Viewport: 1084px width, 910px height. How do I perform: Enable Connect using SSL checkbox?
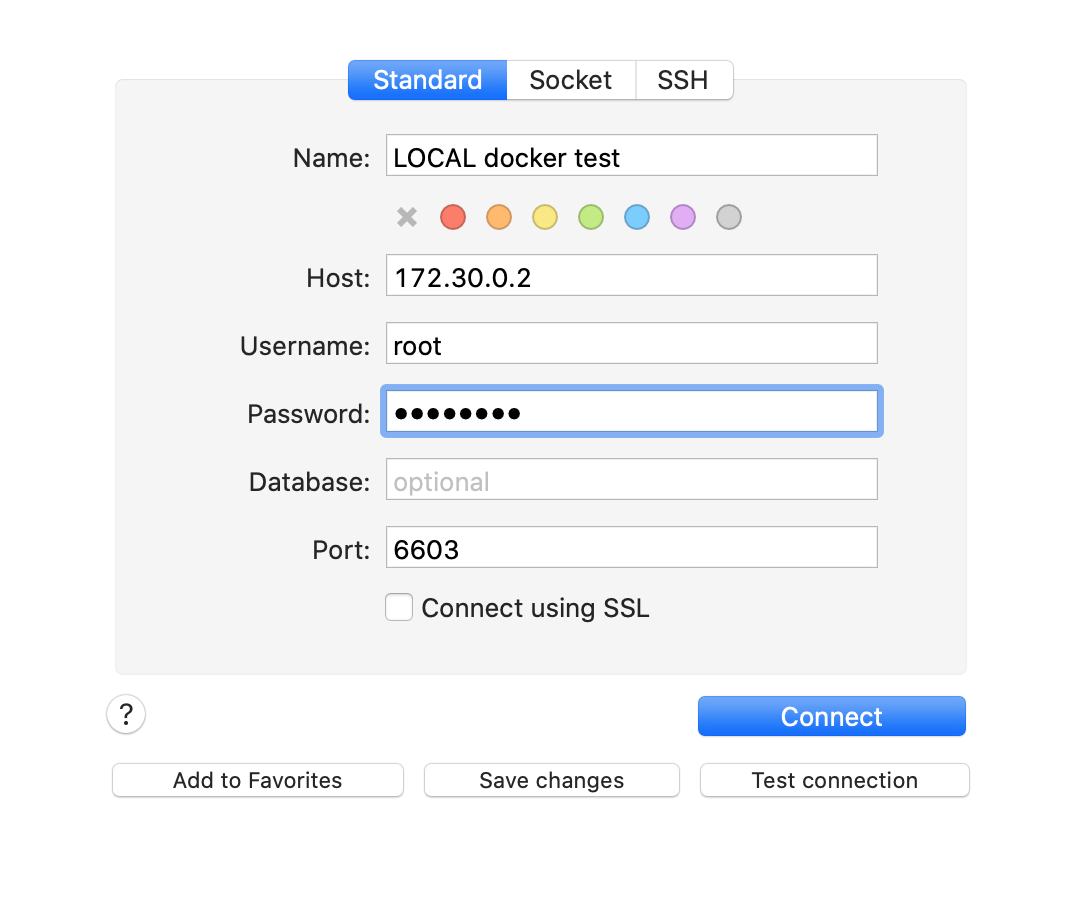point(399,608)
